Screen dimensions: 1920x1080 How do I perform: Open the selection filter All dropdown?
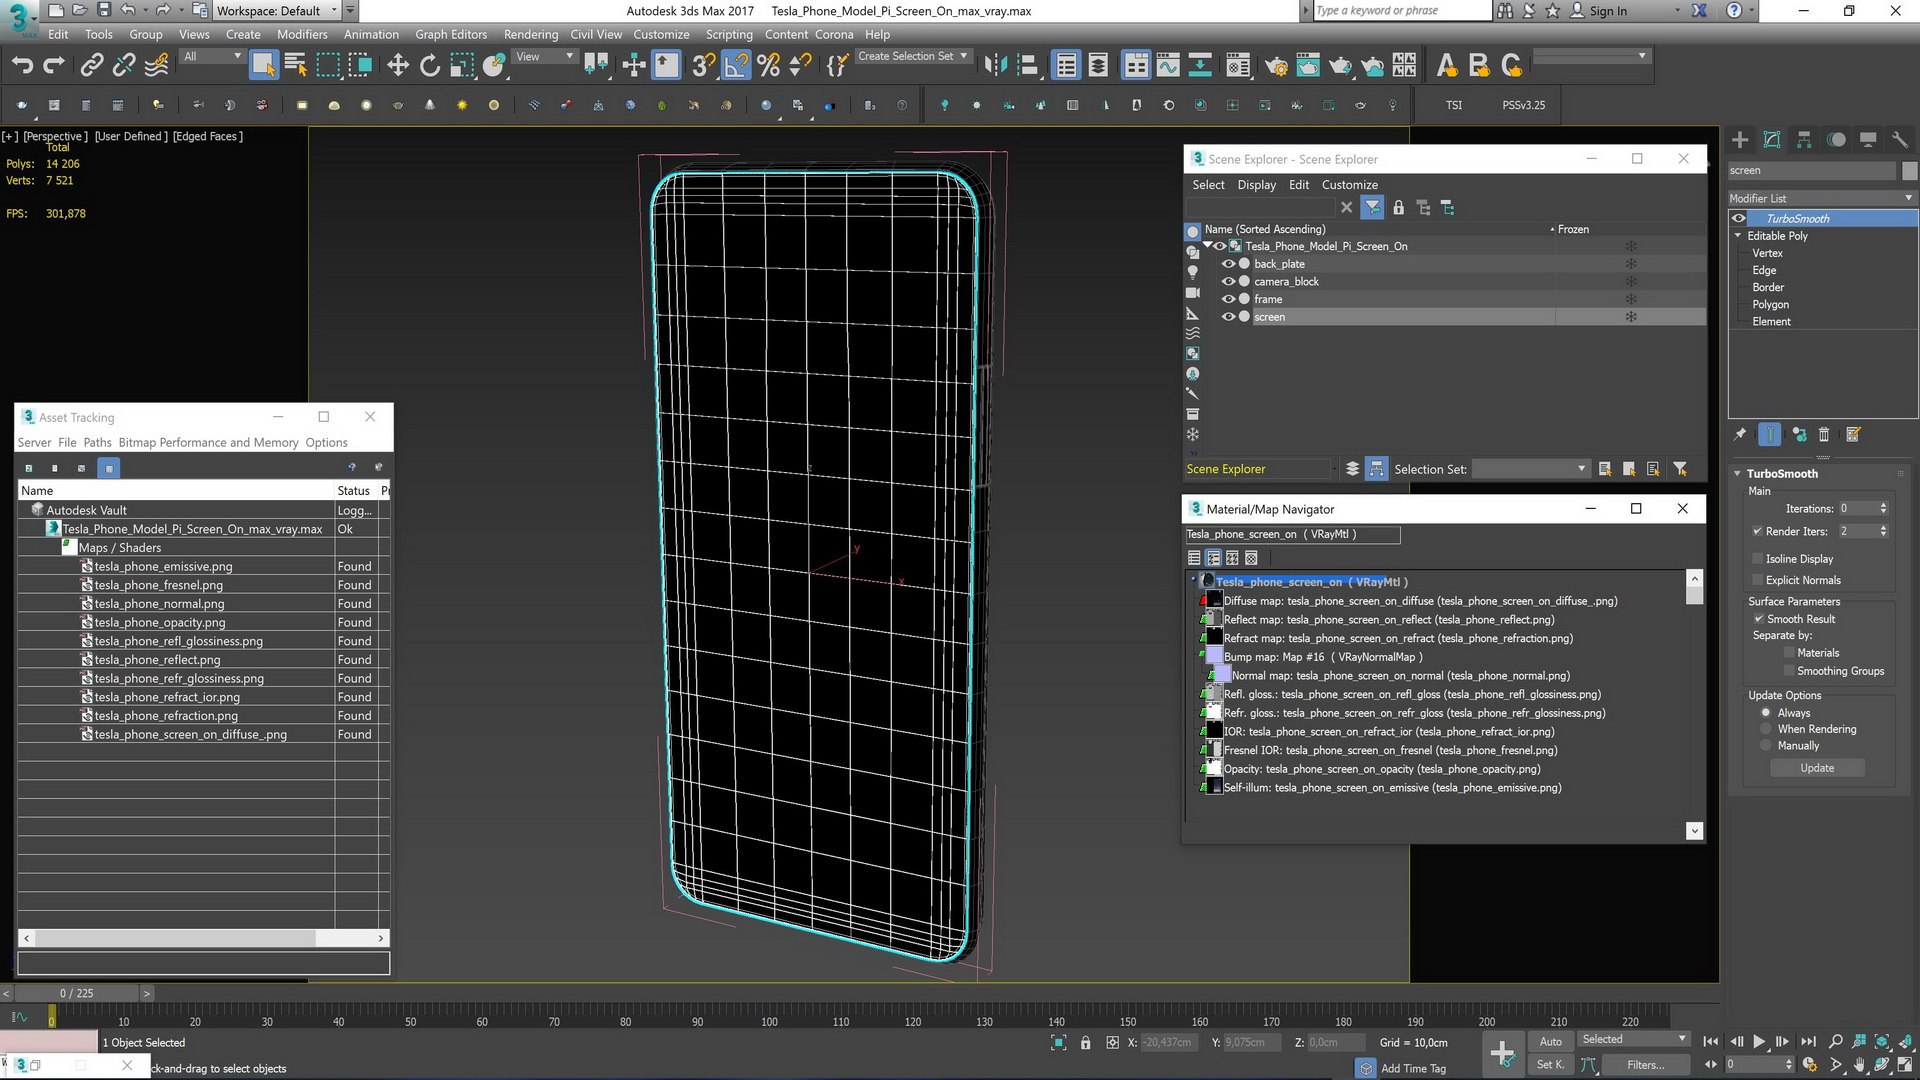[x=212, y=57]
